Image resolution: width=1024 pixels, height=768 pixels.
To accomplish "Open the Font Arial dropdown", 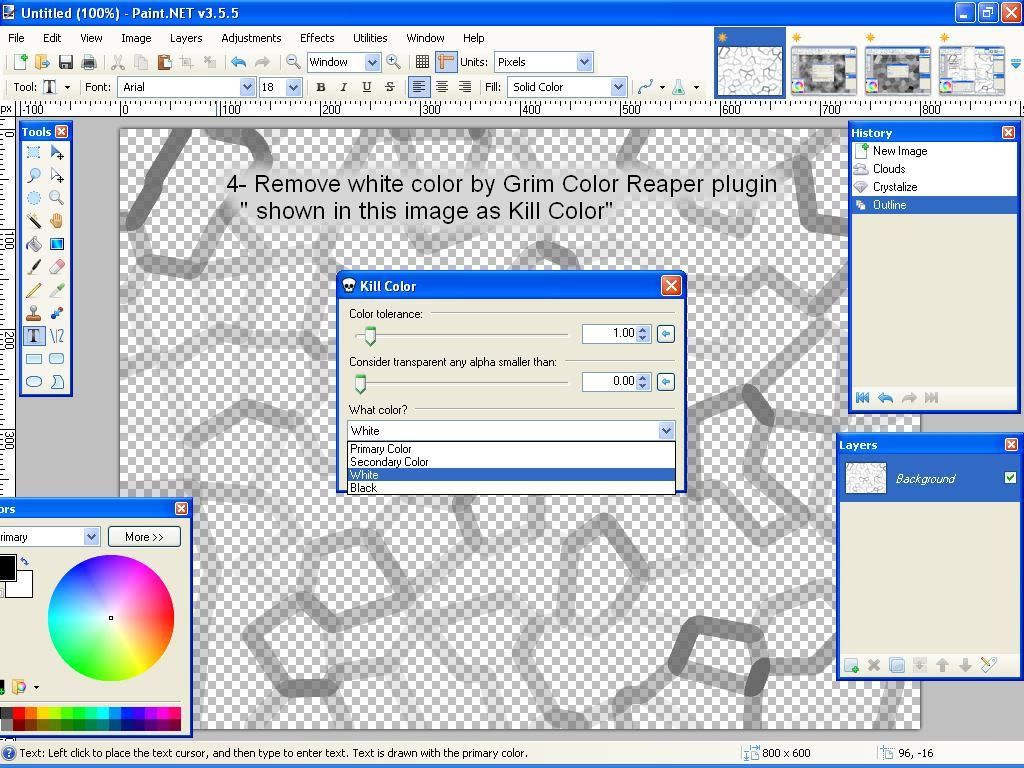I will 247,87.
